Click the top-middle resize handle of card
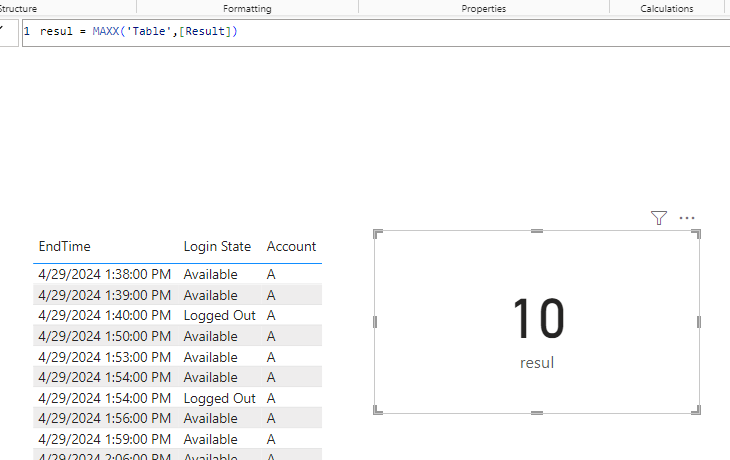Image resolution: width=730 pixels, height=460 pixels. coord(537,231)
